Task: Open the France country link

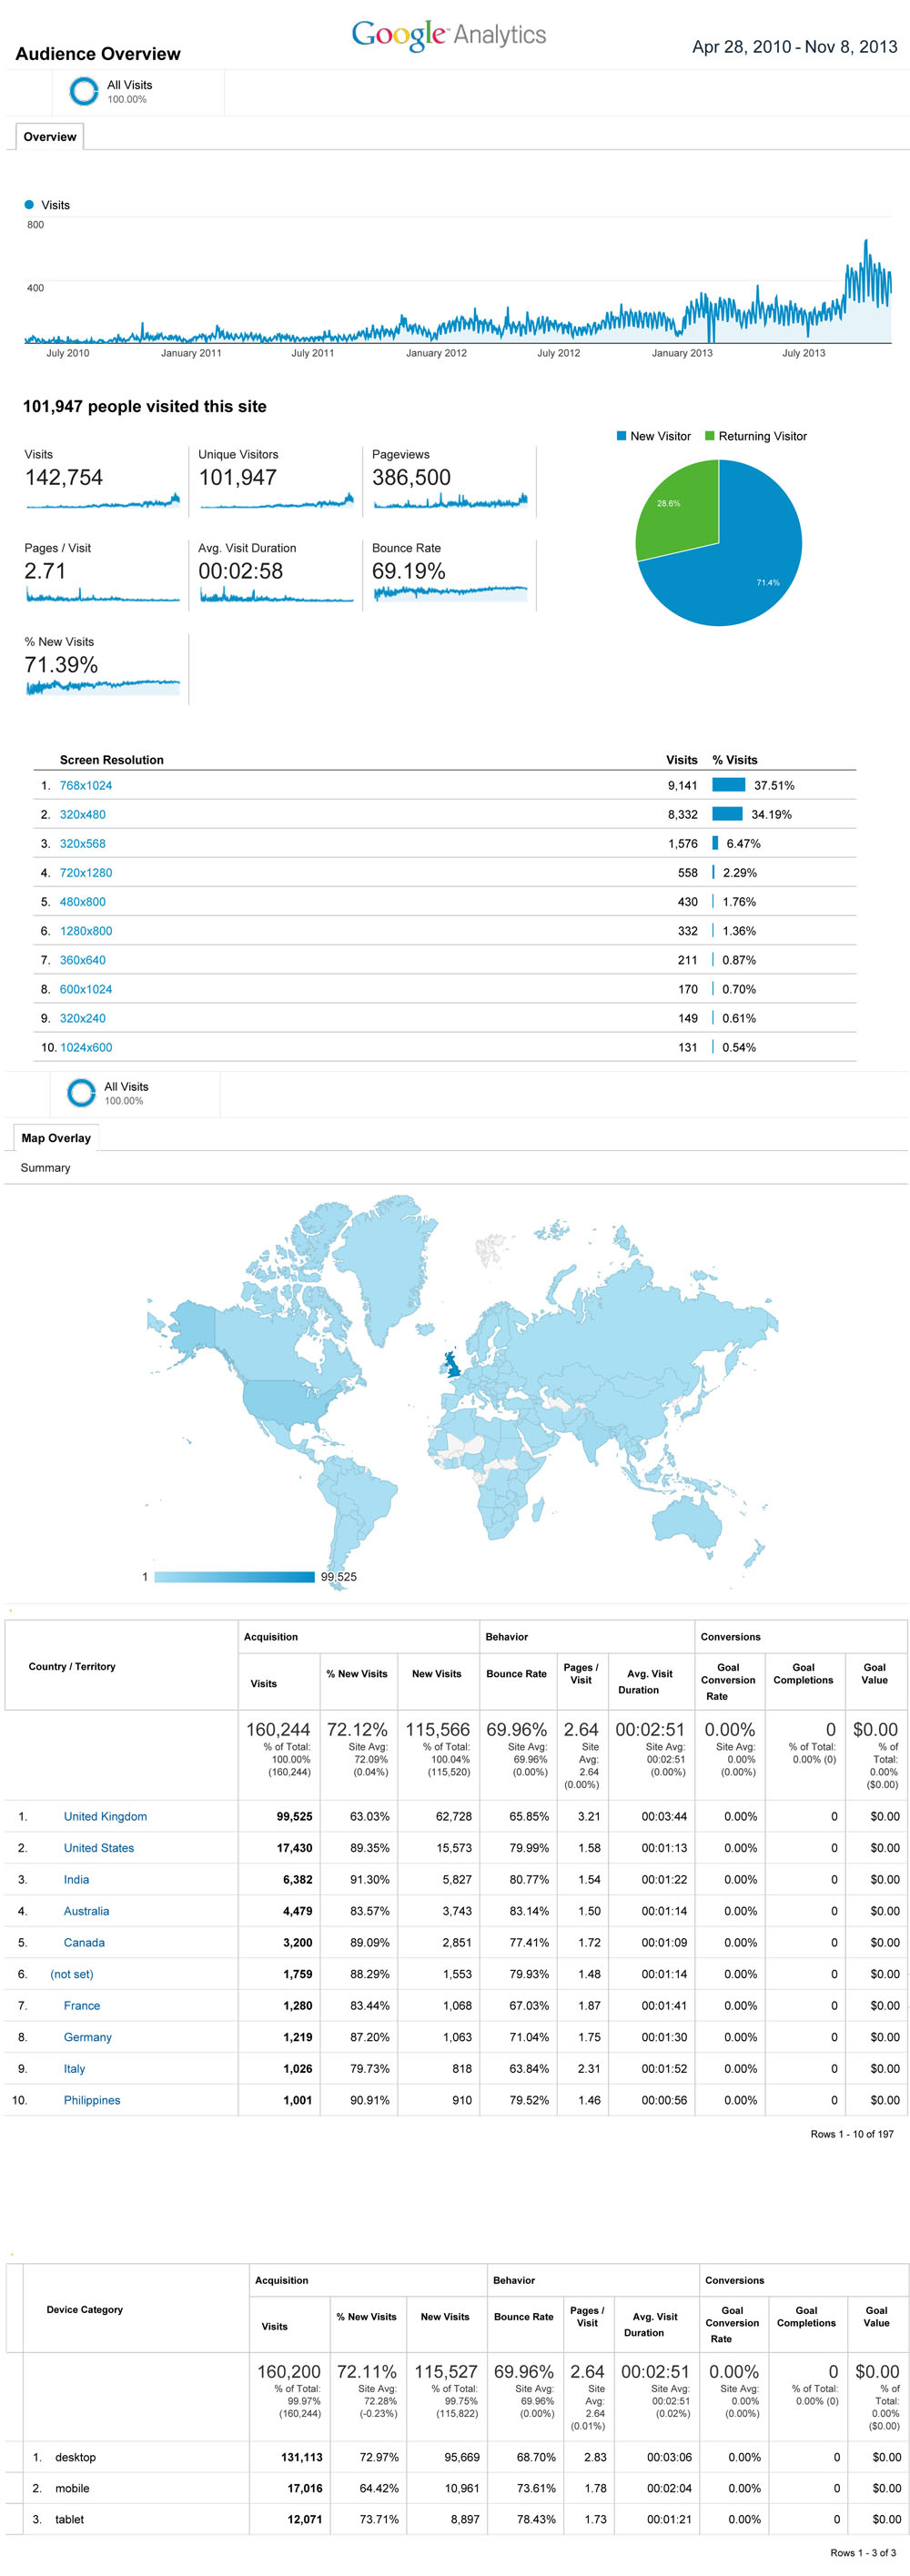Action: click(x=82, y=2005)
